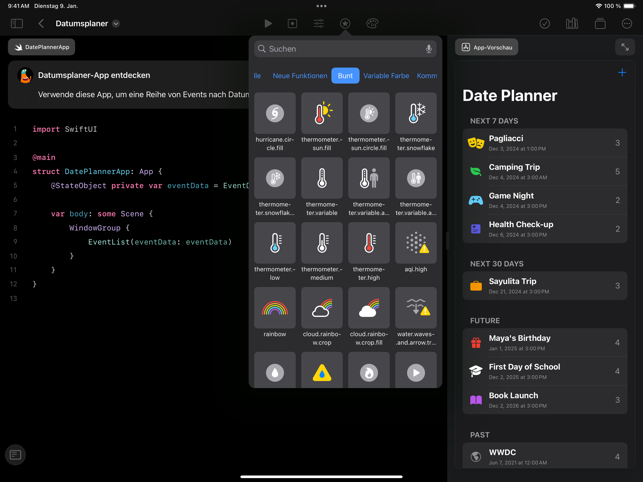Select the play circle symbol
The image size is (643, 482).
coord(416,370)
